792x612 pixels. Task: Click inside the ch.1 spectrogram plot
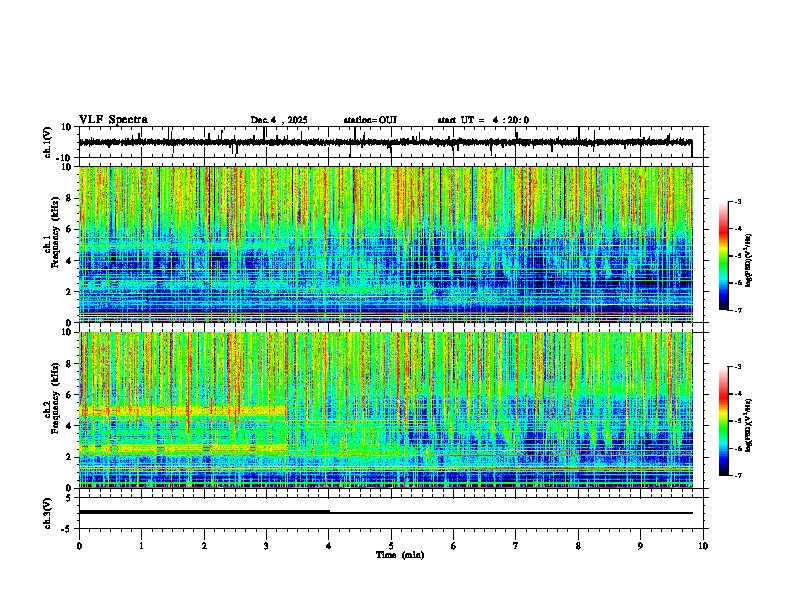tap(386, 244)
